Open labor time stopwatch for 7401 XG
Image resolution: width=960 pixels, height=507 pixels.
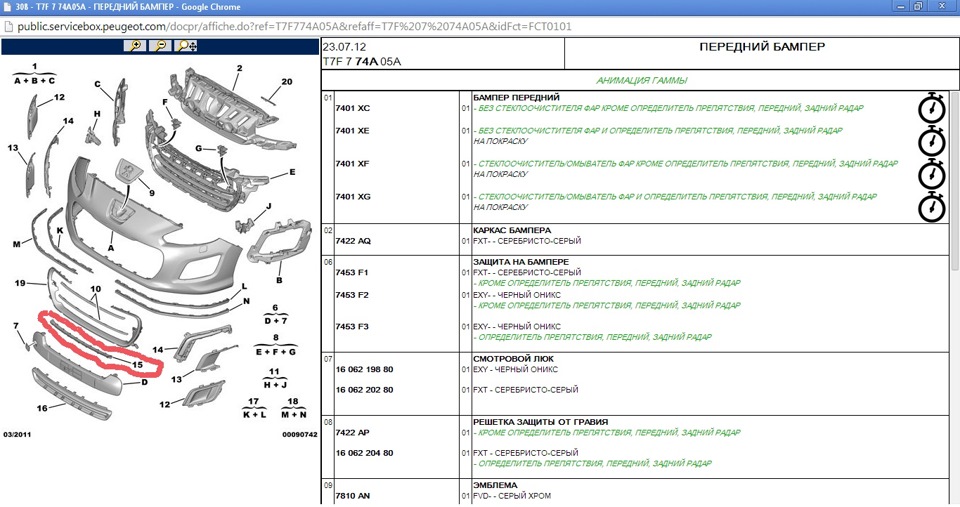tap(932, 207)
